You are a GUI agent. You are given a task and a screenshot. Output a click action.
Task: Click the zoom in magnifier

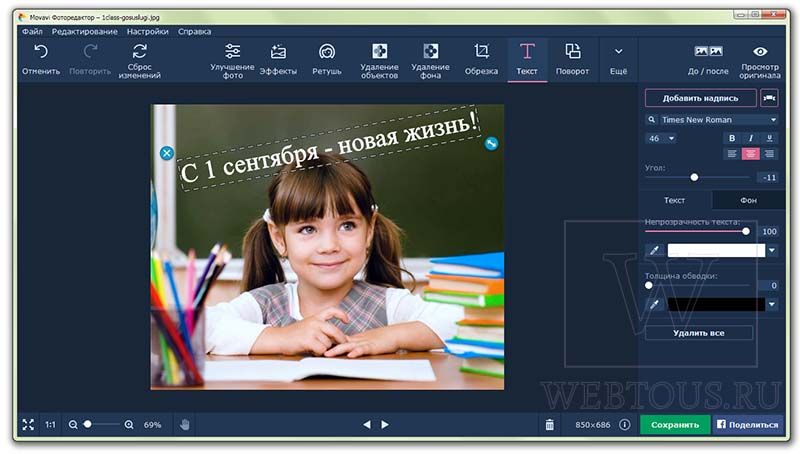tap(129, 424)
